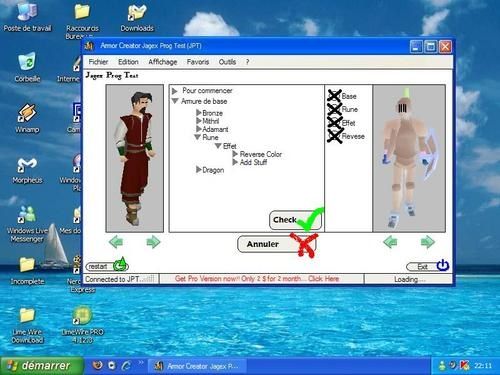Viewport: 500px width, 375px height.
Task: Click left green arrow under robed character
Action: click(116, 241)
